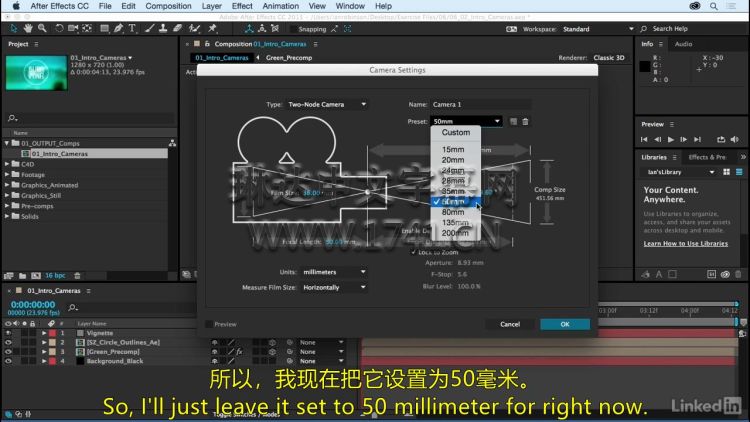Screen dimensions: 750x422
Task: Open camera Type dropdown Two-Node Camera
Action: click(327, 104)
